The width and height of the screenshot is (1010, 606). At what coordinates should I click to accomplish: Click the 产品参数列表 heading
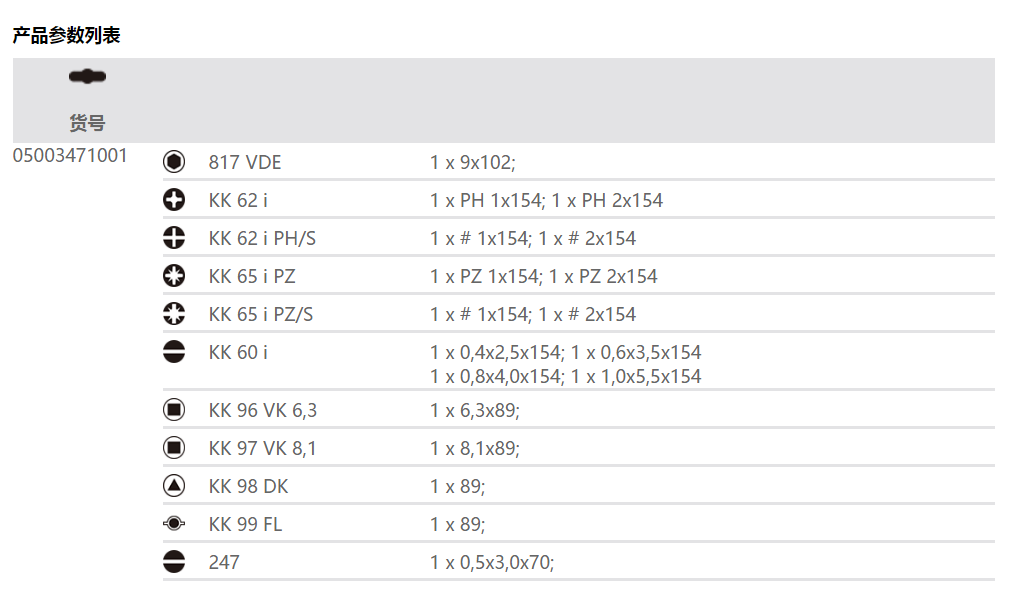pyautogui.click(x=66, y=36)
